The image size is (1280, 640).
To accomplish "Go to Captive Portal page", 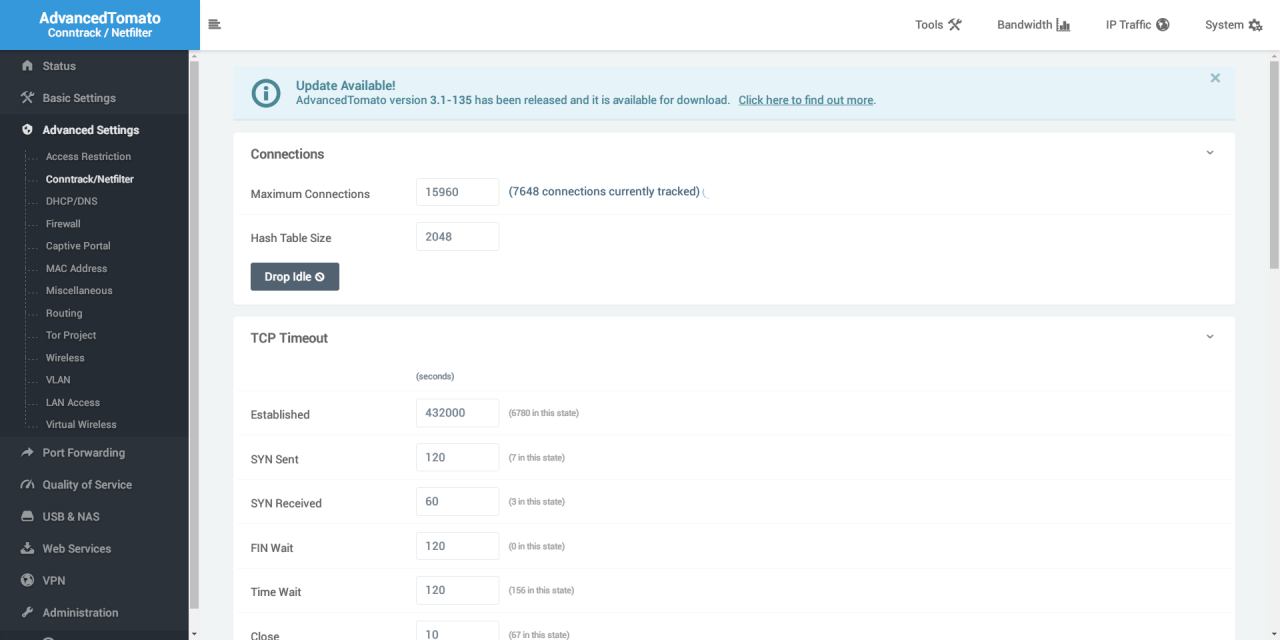I will coord(78,246).
